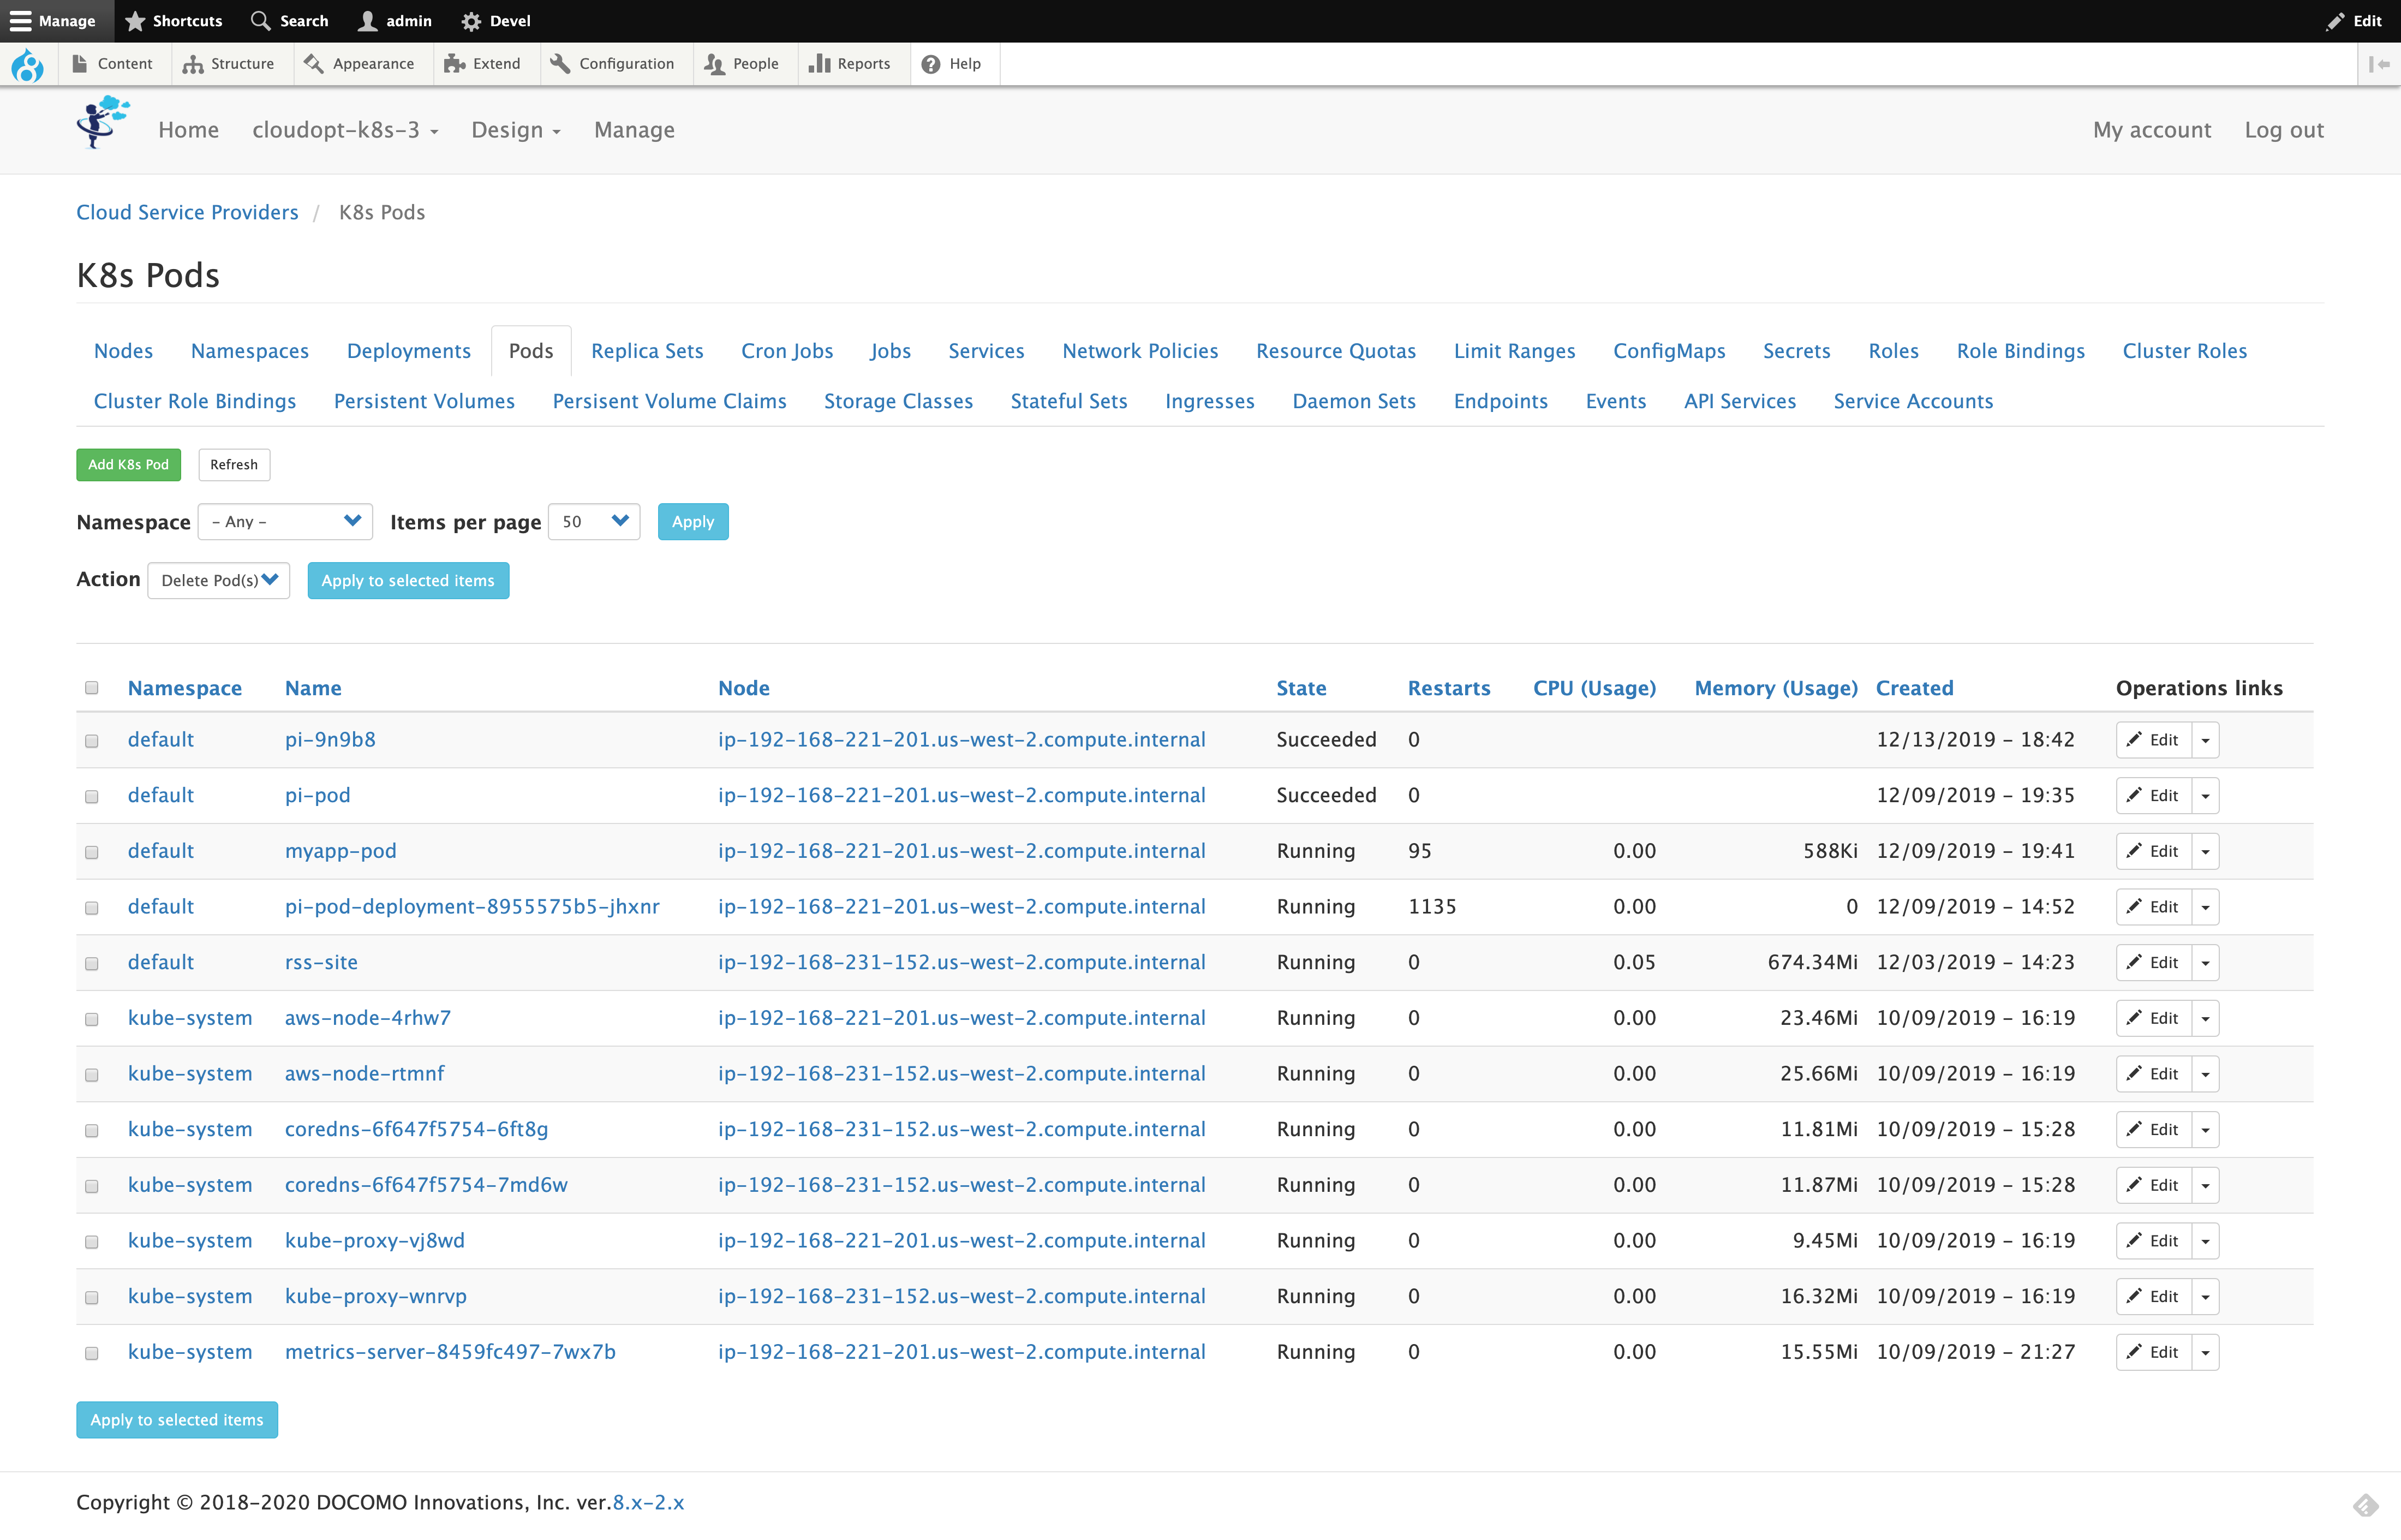Tick the checkbox for rss-site pod
This screenshot has height=1540, width=2401.
coord(92,964)
